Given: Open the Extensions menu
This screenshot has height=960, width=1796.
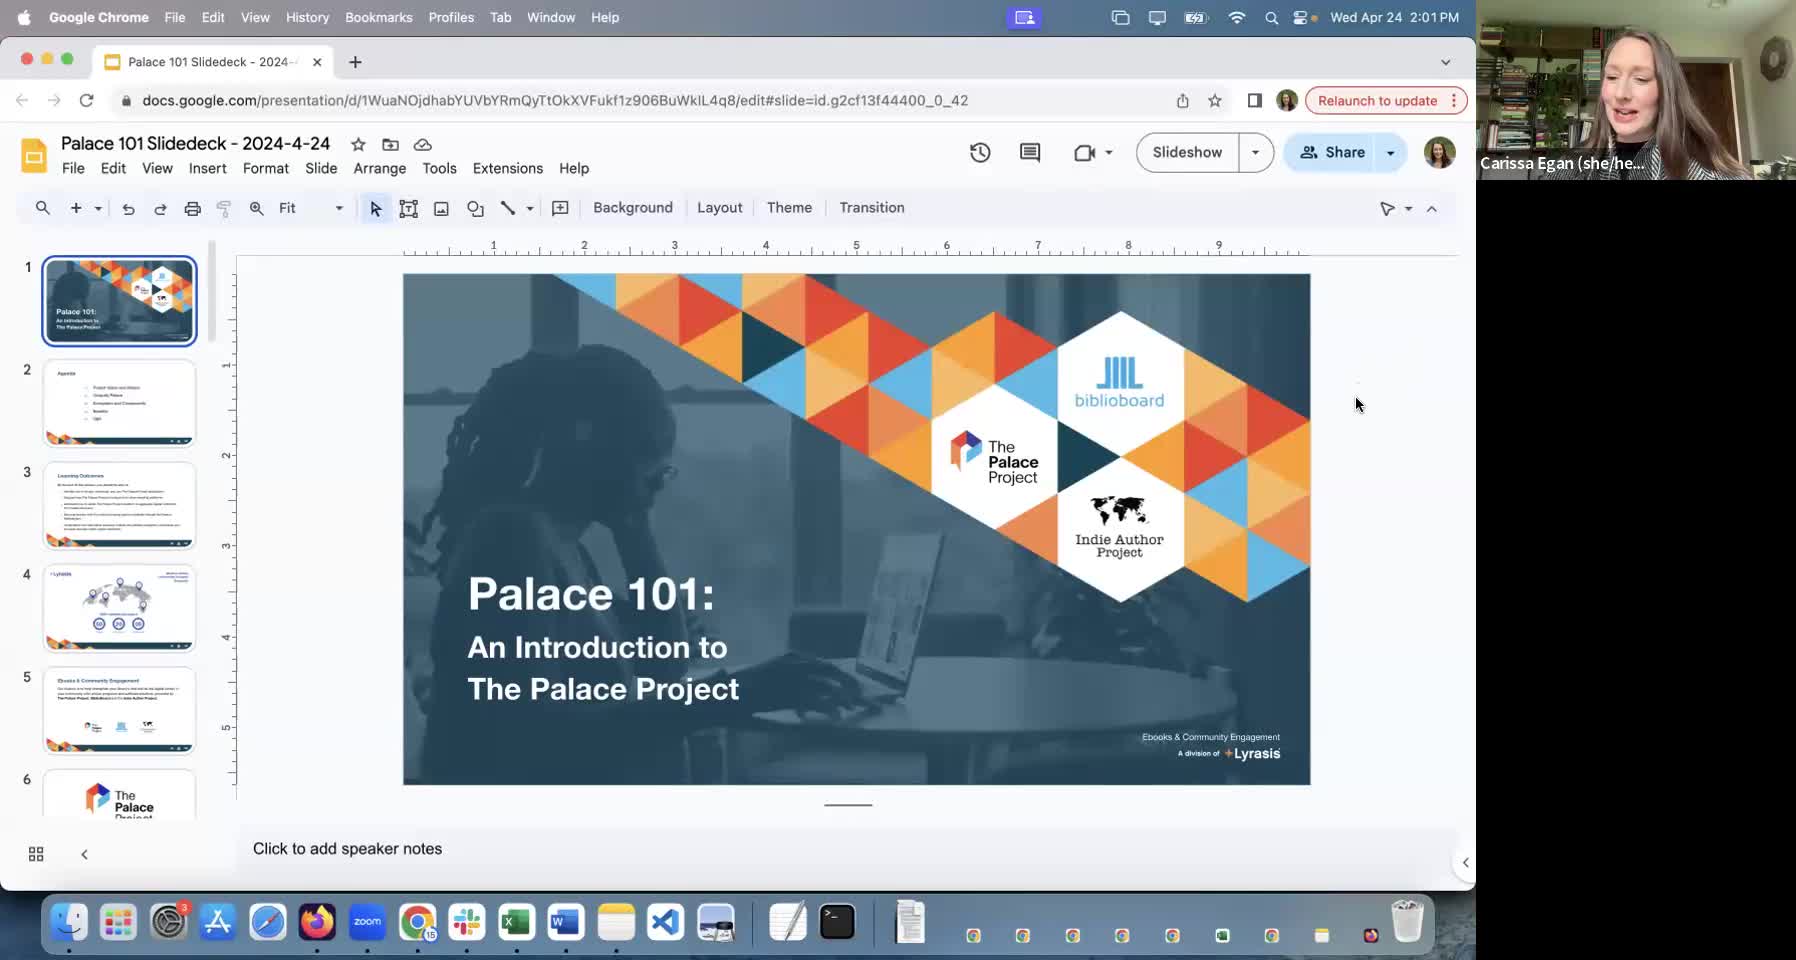Looking at the screenshot, I should click(x=507, y=168).
